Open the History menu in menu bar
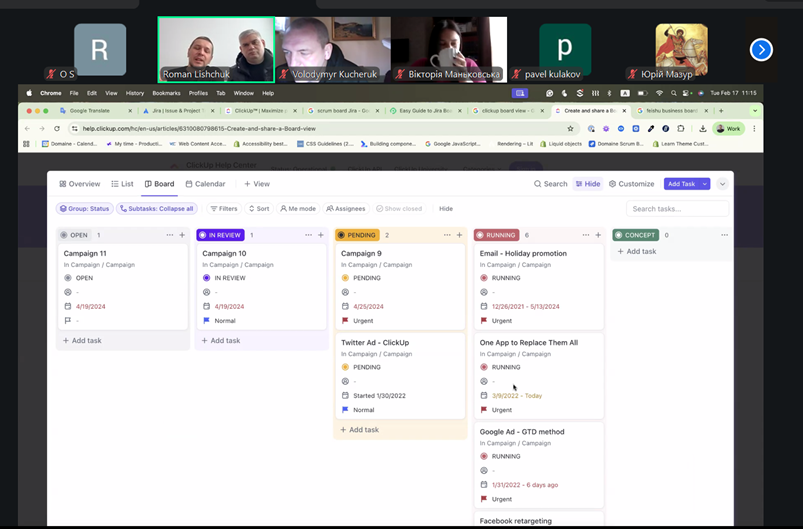This screenshot has height=529, width=803. click(x=135, y=93)
